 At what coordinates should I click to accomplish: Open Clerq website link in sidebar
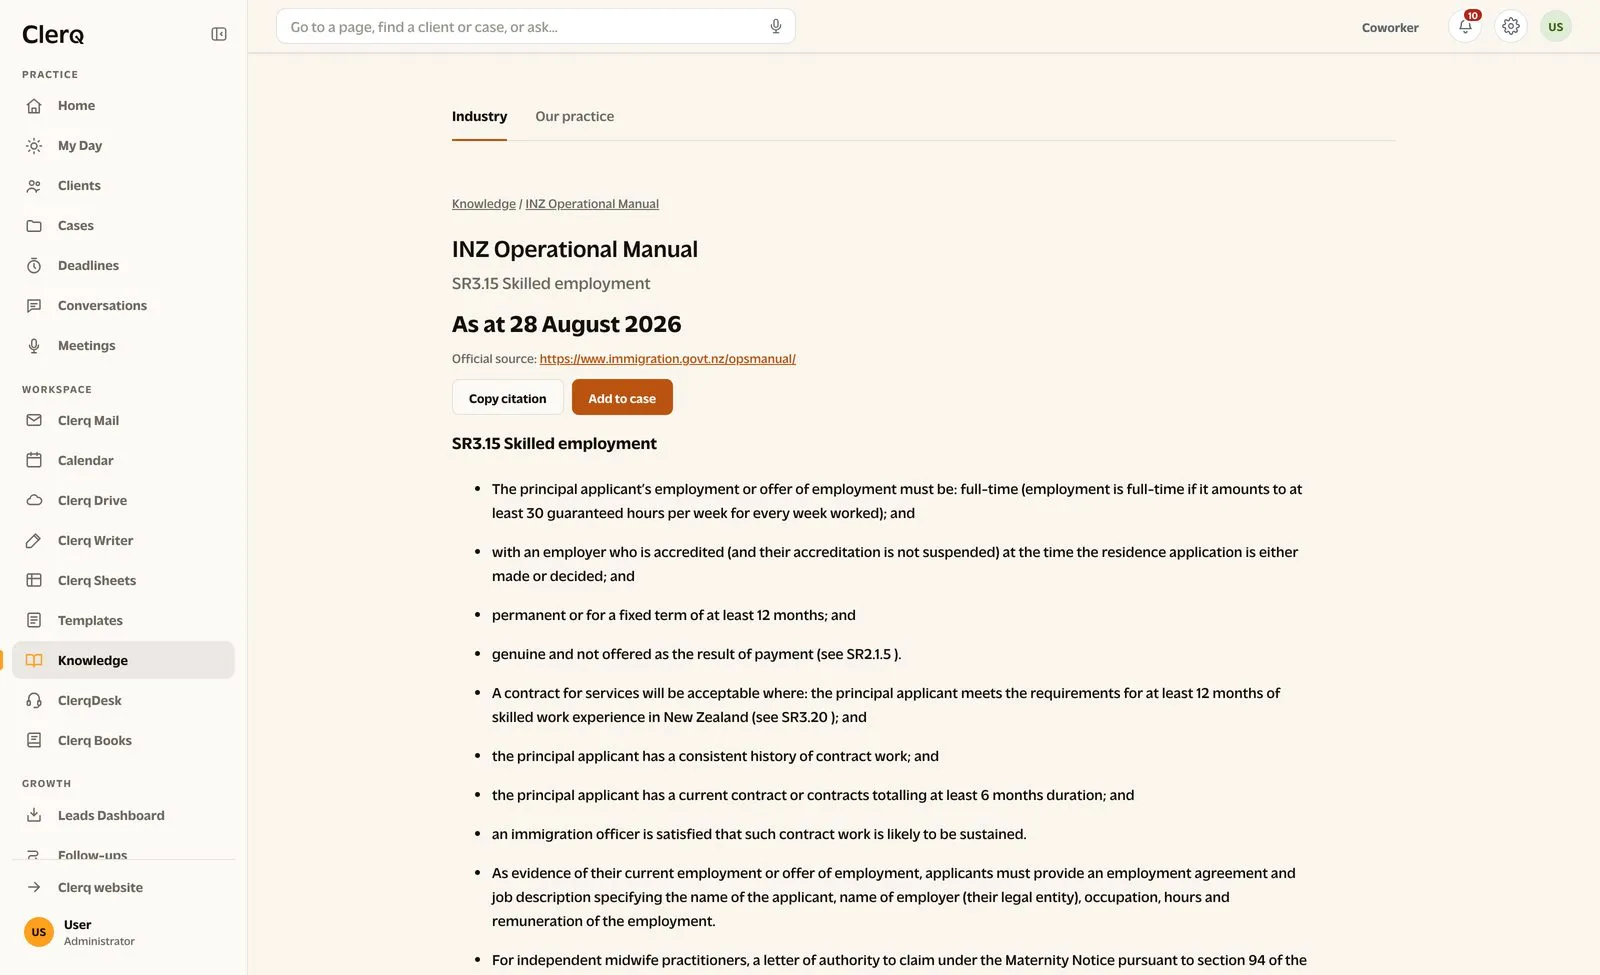(123, 888)
